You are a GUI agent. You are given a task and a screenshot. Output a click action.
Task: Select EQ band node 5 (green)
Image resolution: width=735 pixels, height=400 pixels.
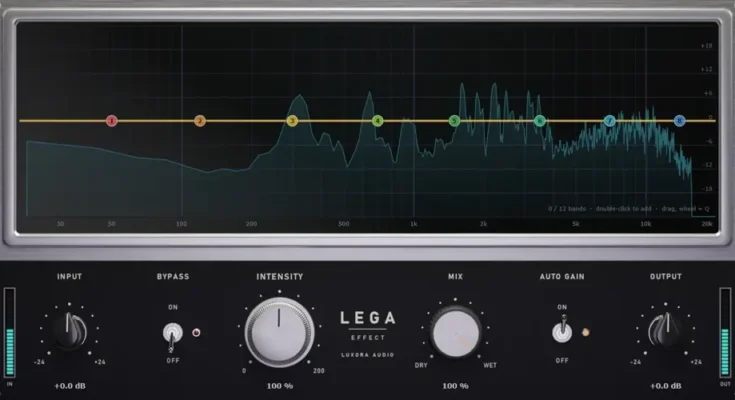454,121
